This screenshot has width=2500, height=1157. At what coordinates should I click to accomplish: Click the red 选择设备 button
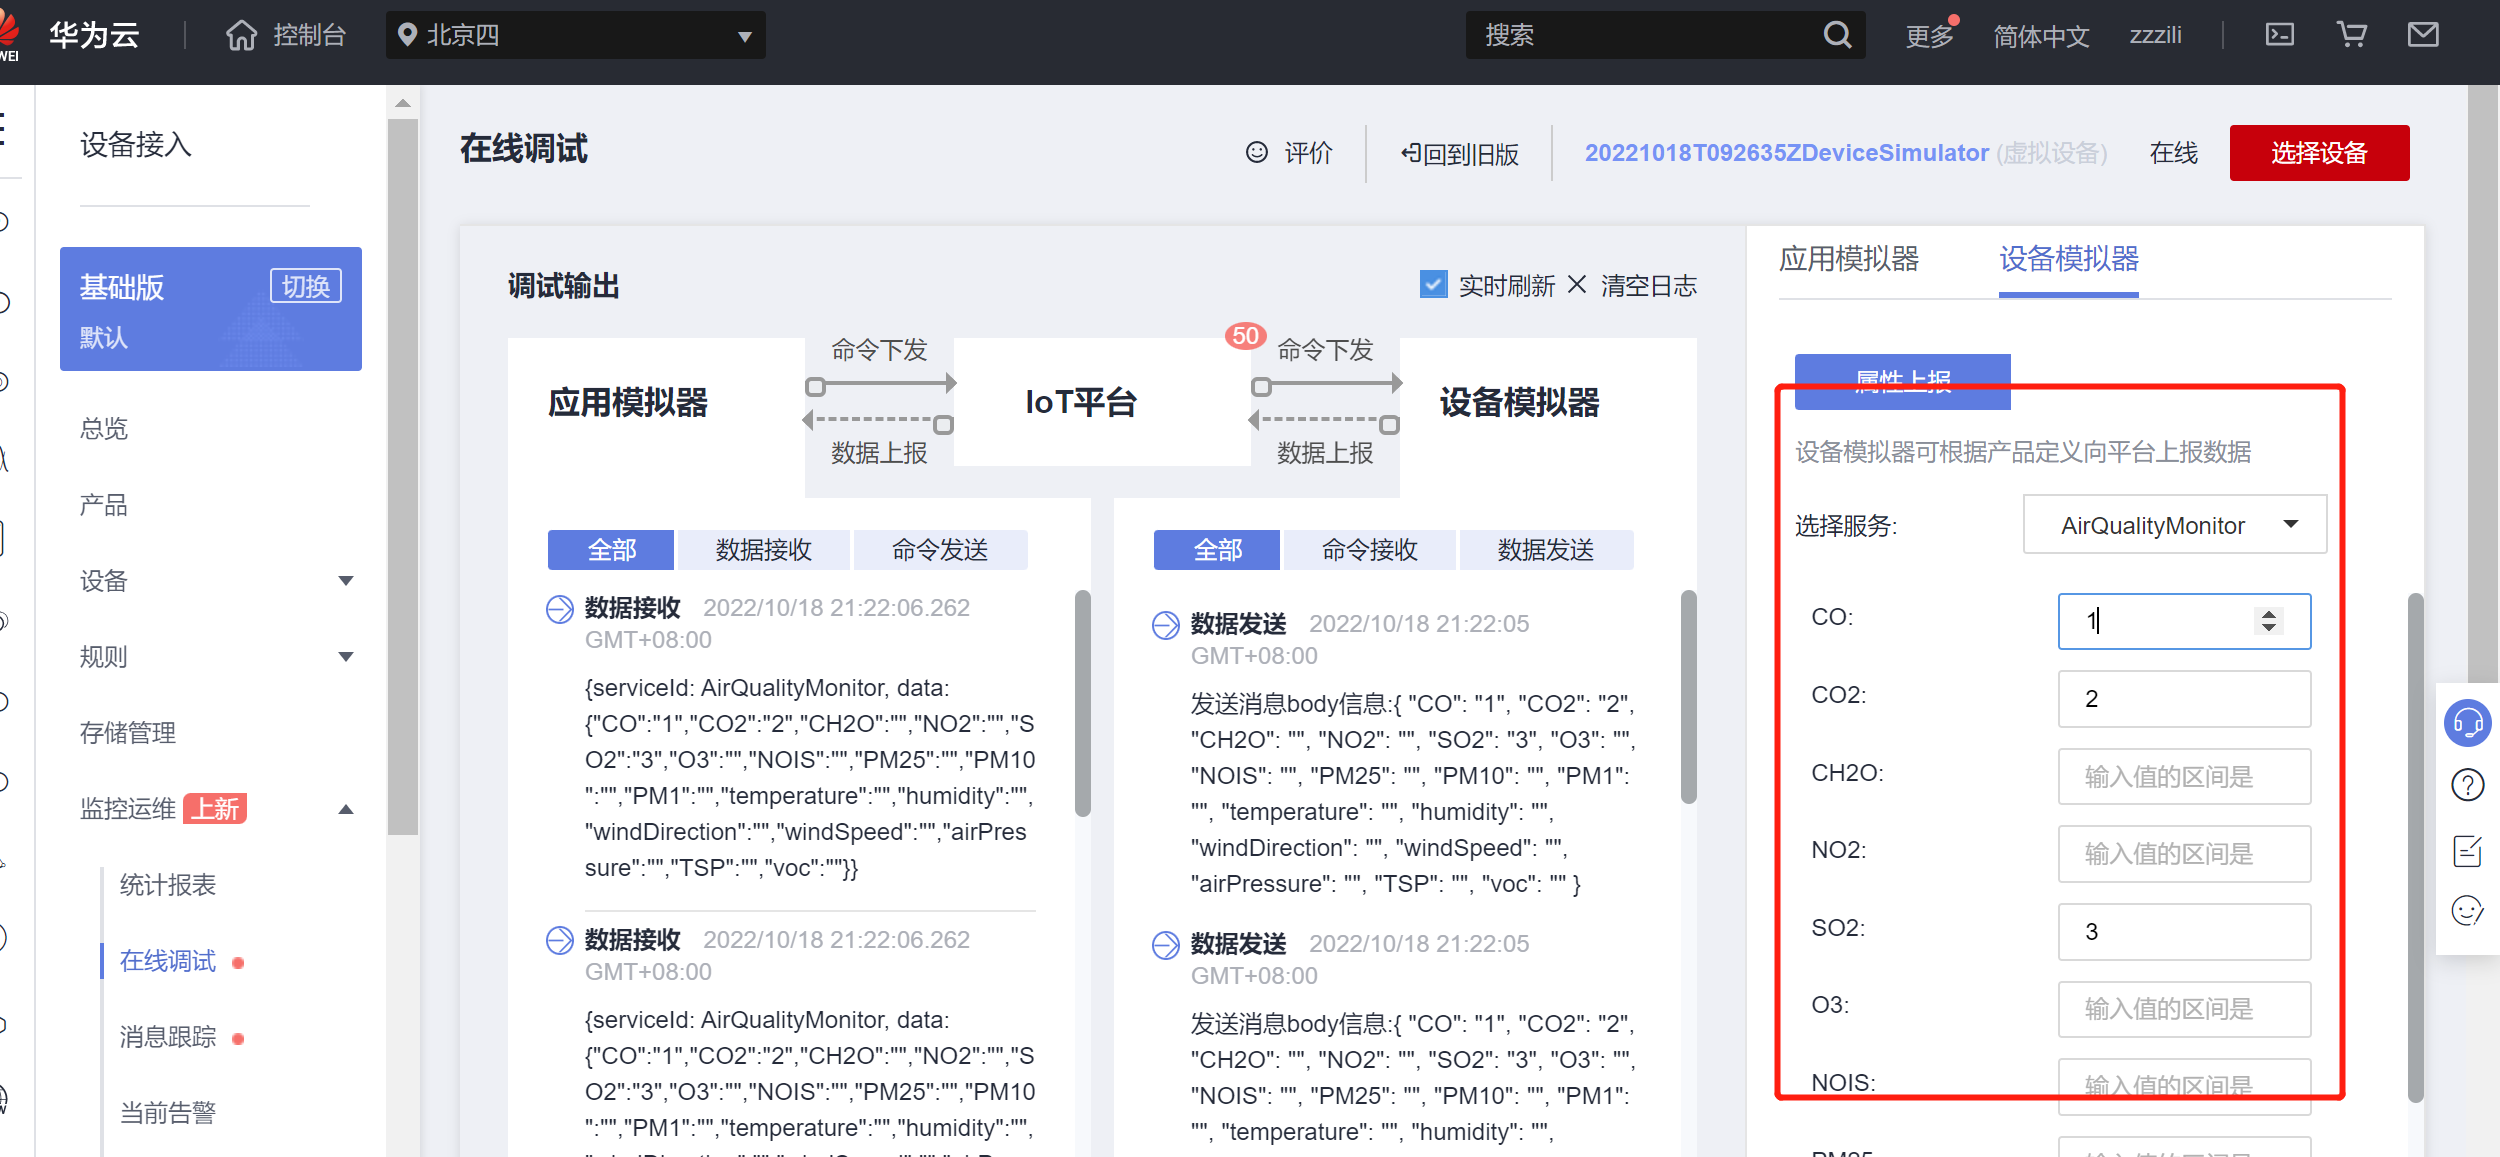[2318, 153]
